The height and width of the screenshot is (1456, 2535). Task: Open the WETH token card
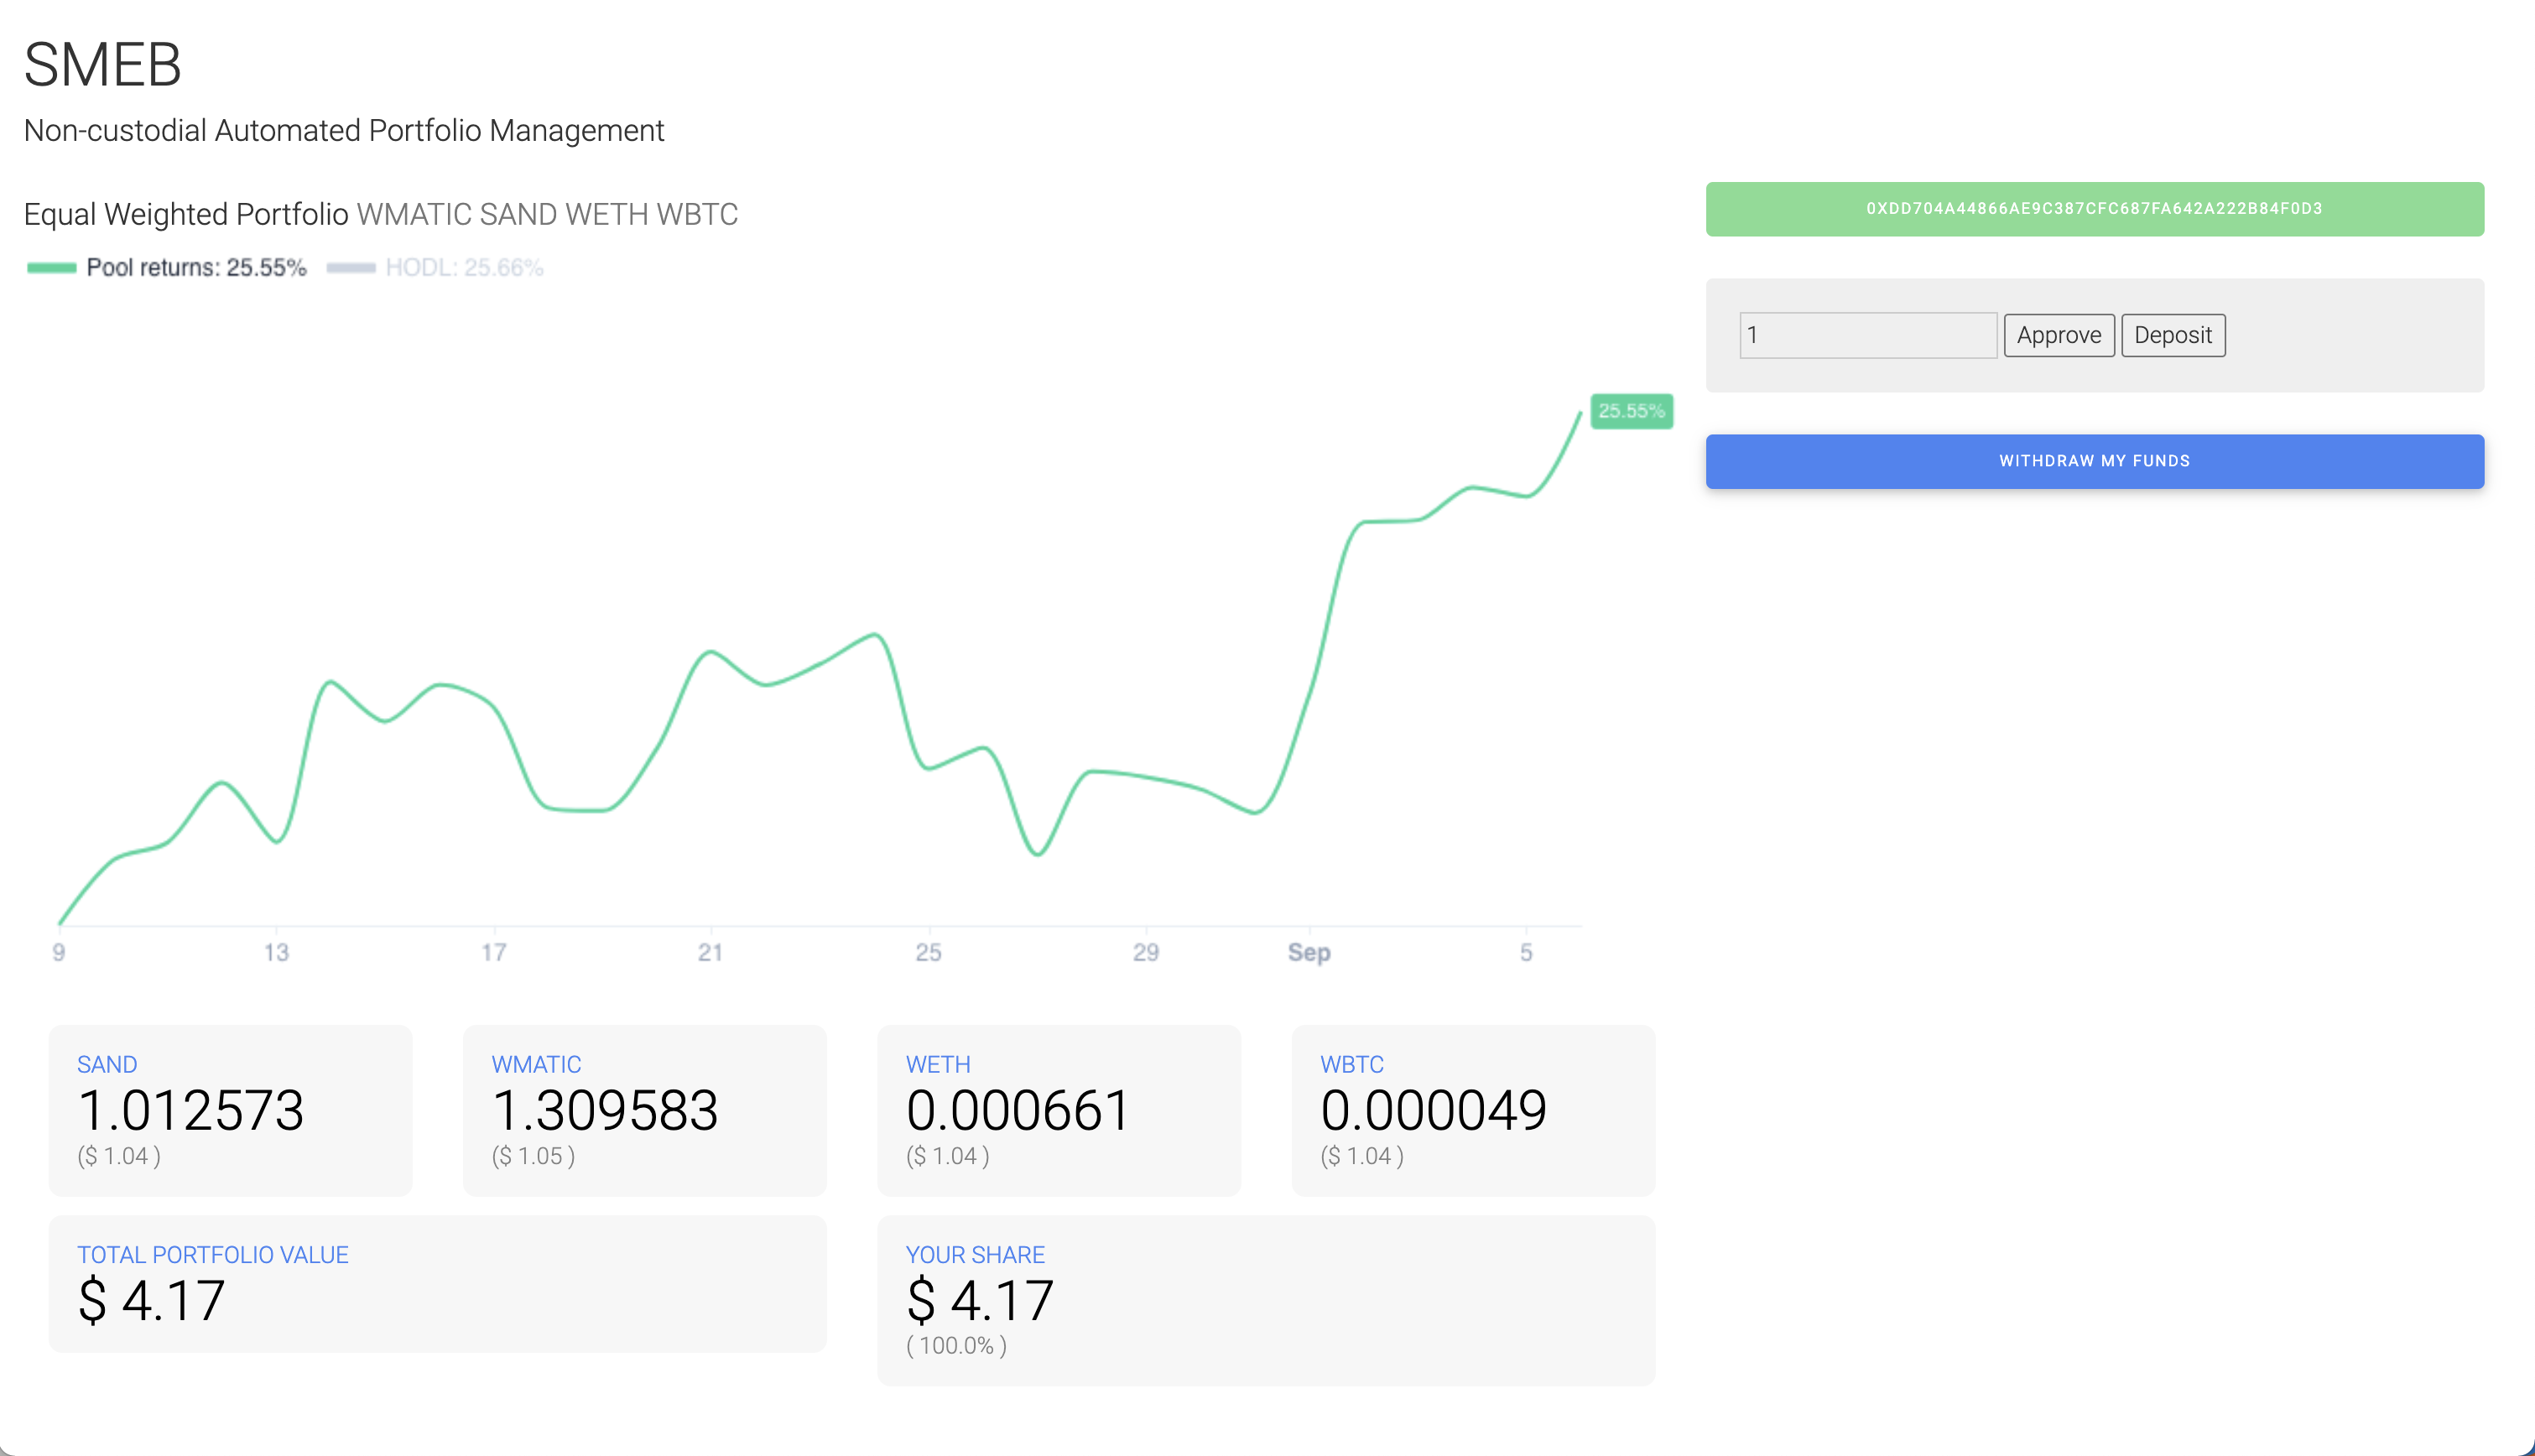pyautogui.click(x=1058, y=1110)
